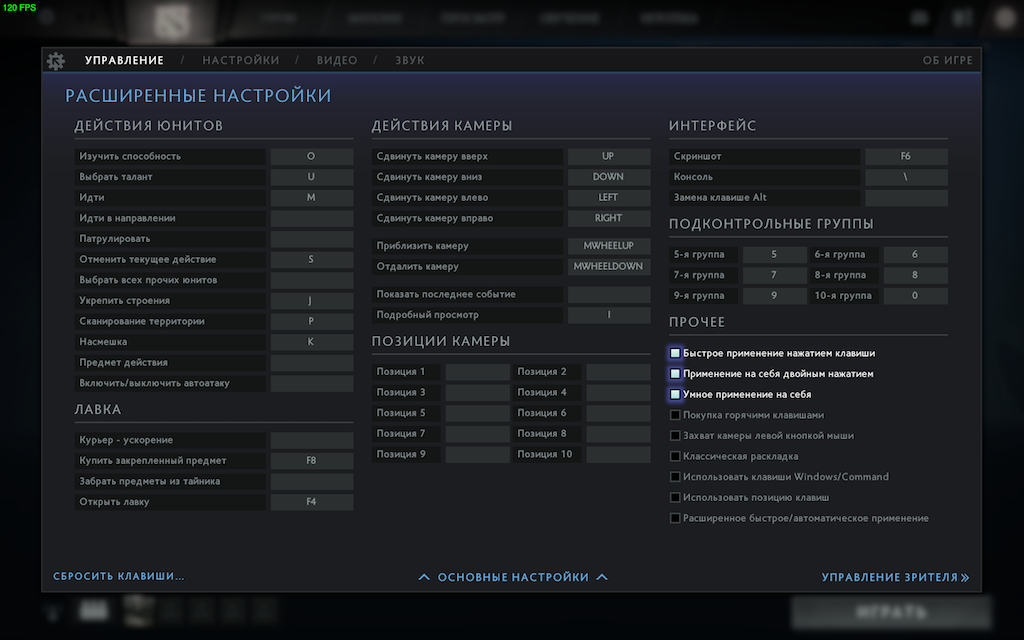Open the Видео tab
The height and width of the screenshot is (640, 1024).
click(337, 61)
